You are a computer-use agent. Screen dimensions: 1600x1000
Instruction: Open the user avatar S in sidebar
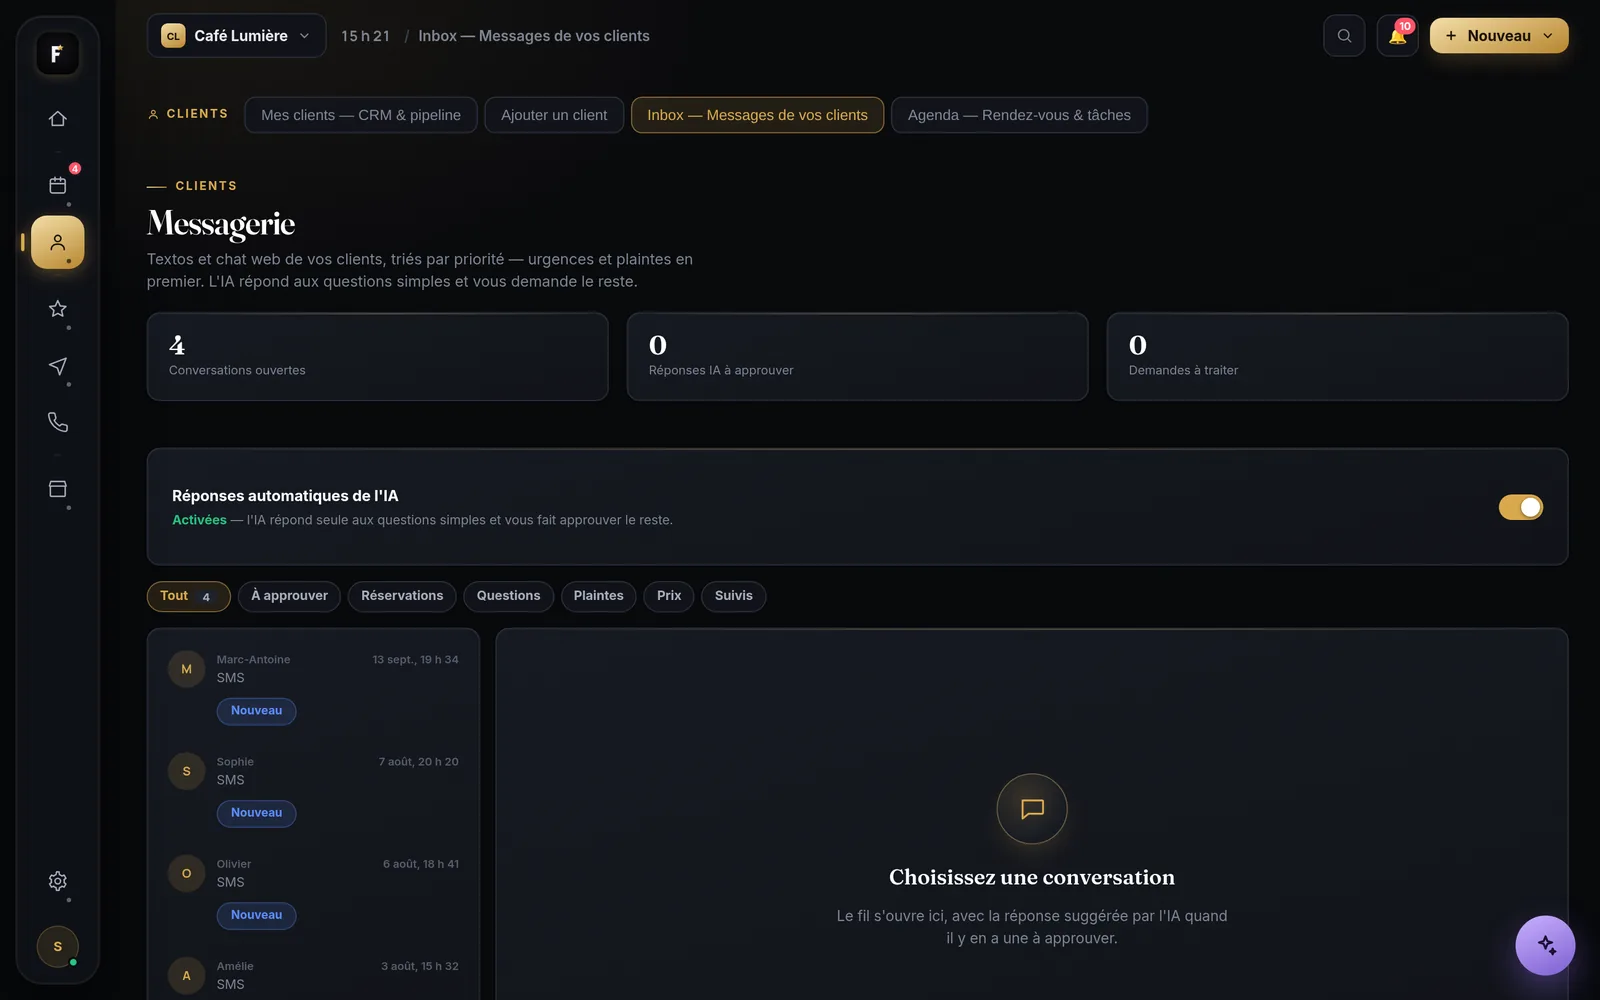pyautogui.click(x=58, y=946)
